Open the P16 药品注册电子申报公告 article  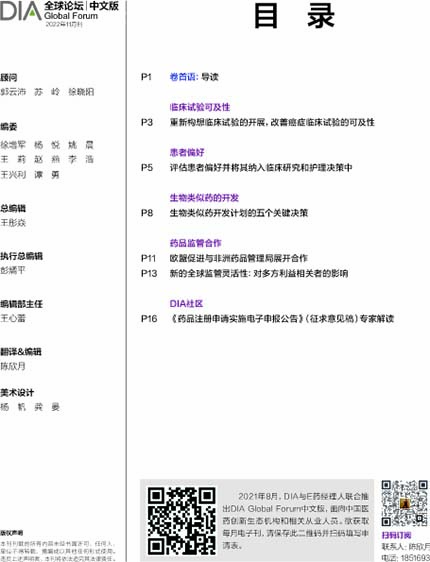coord(282,319)
